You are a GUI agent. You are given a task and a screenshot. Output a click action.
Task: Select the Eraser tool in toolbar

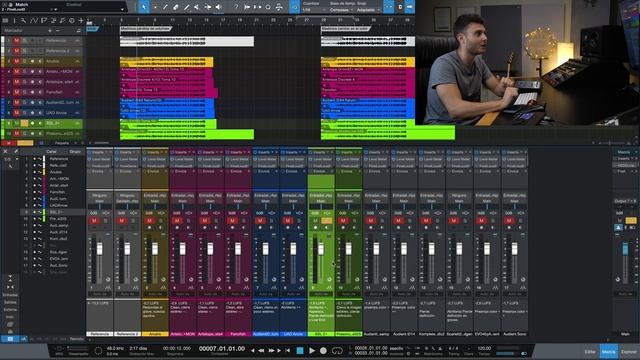pos(176,7)
